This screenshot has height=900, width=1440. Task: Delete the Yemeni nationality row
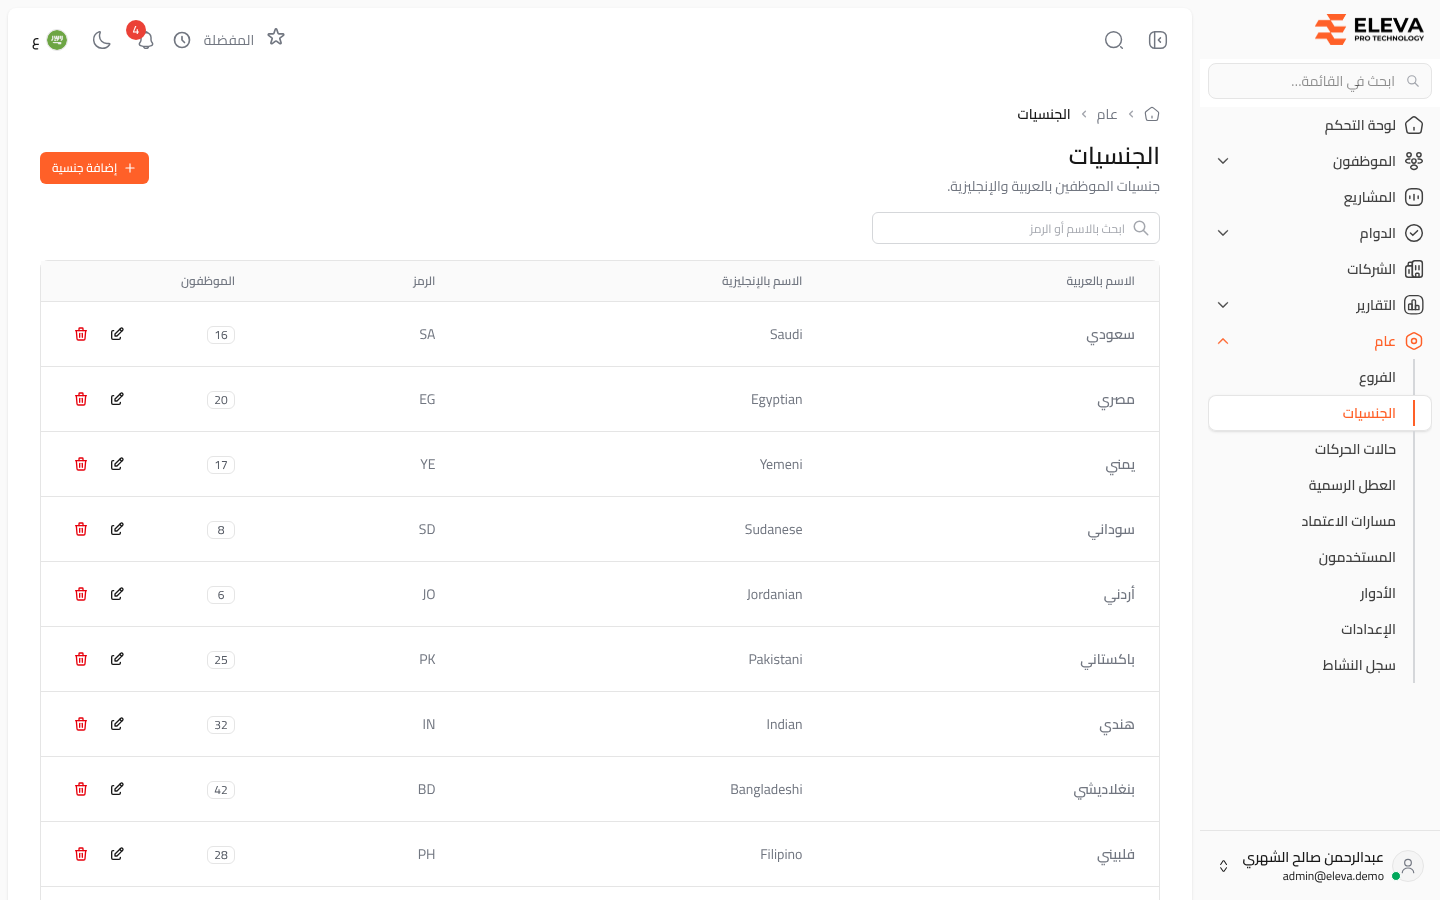click(81, 464)
